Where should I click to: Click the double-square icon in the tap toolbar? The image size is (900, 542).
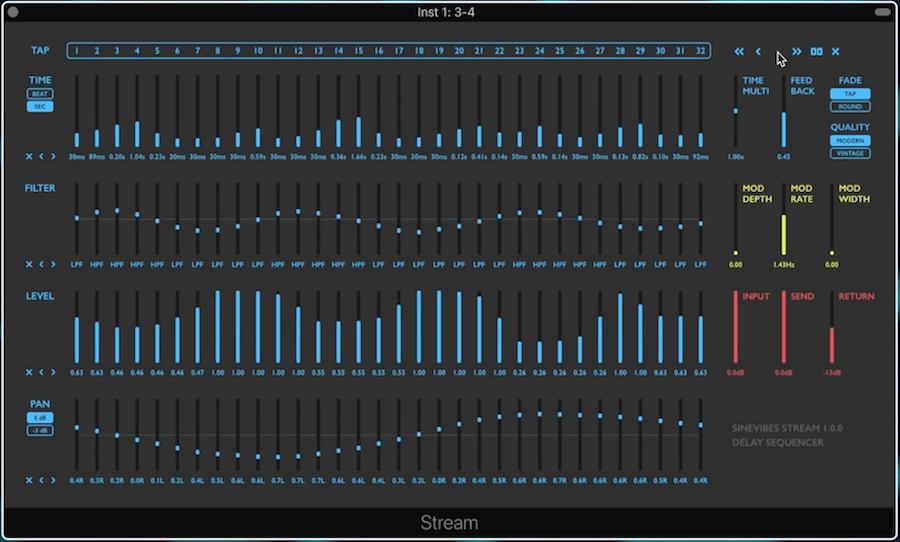[x=816, y=51]
